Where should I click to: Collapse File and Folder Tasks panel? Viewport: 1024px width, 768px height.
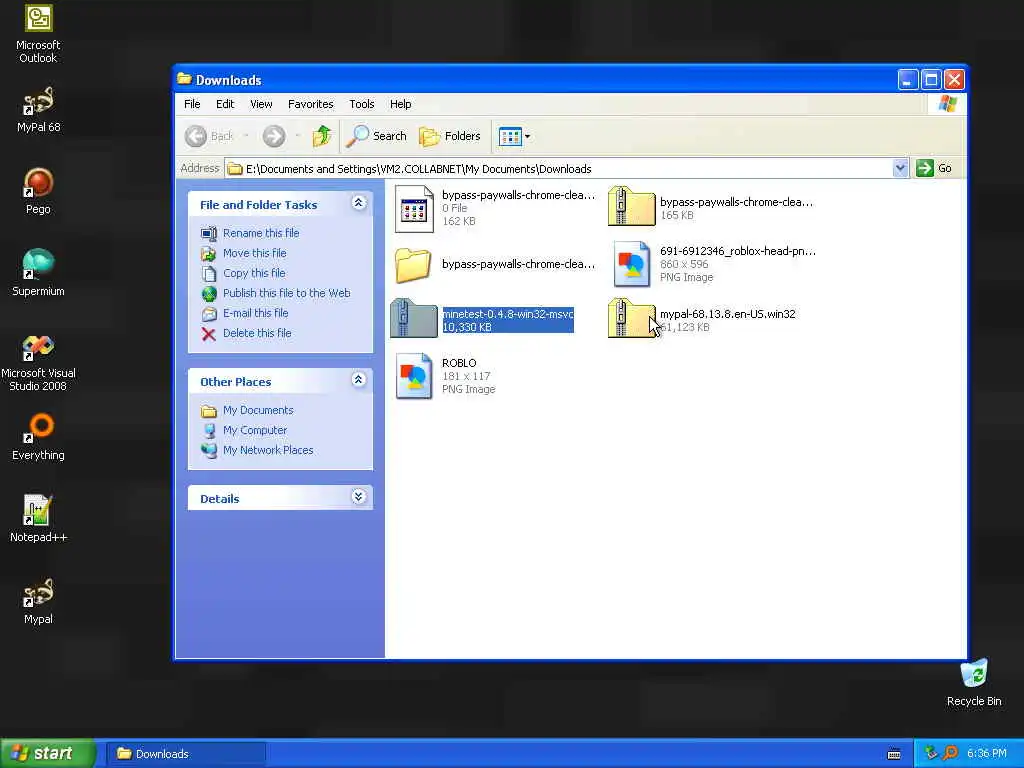coord(358,202)
